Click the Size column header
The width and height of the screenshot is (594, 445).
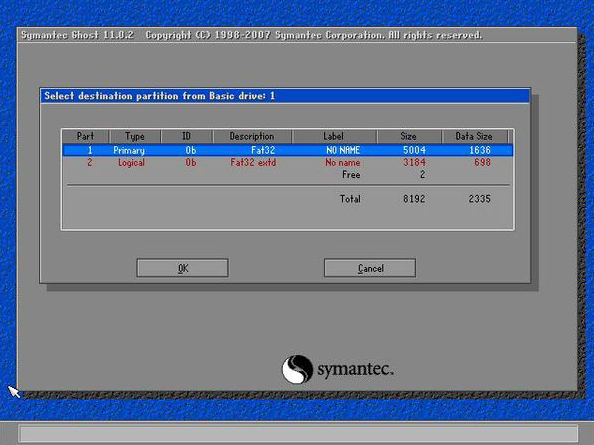[x=409, y=136]
